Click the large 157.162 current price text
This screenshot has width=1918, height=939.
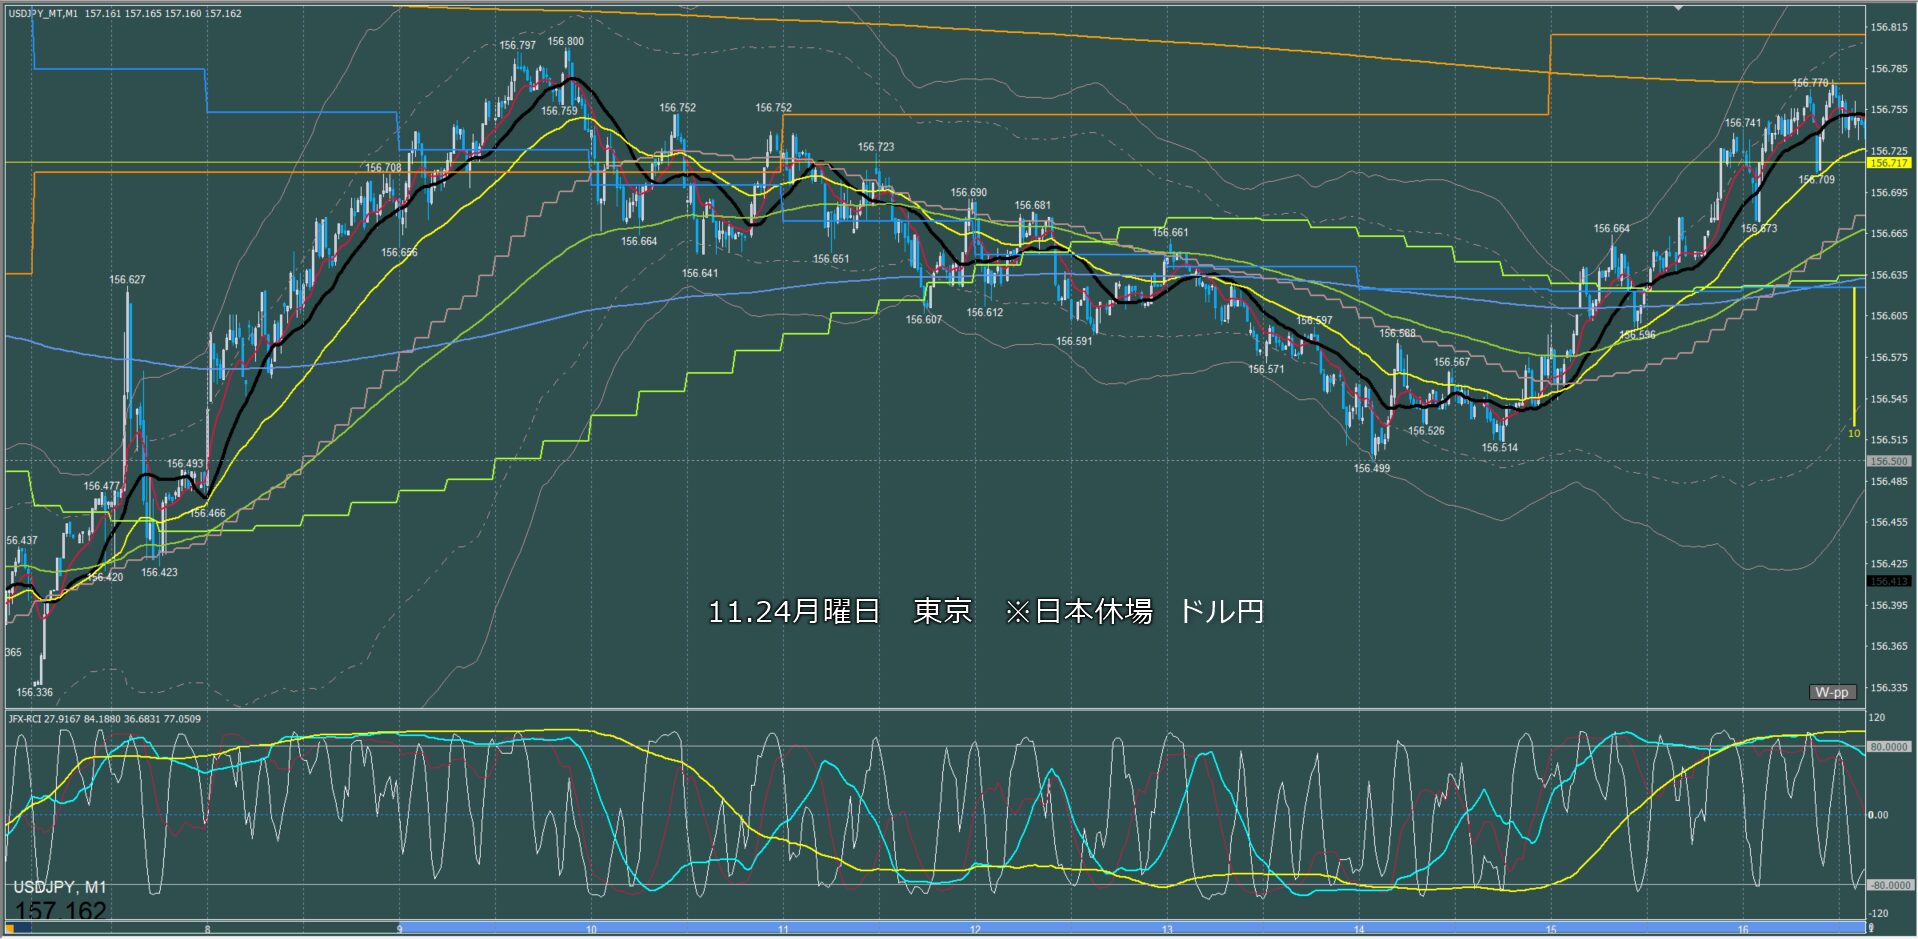pos(60,911)
